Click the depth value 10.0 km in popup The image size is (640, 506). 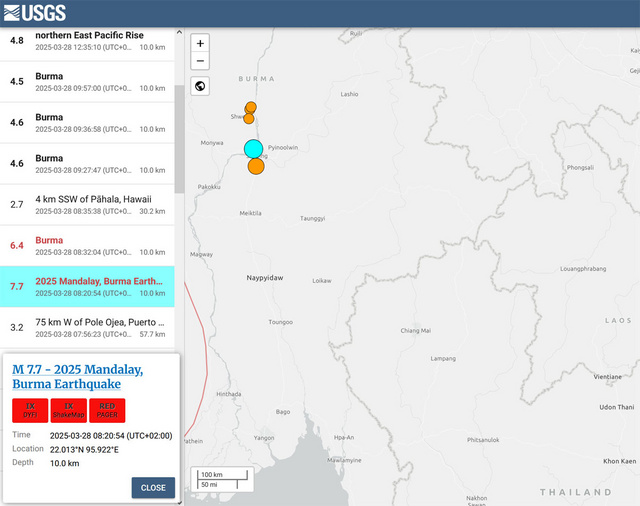tap(64, 463)
